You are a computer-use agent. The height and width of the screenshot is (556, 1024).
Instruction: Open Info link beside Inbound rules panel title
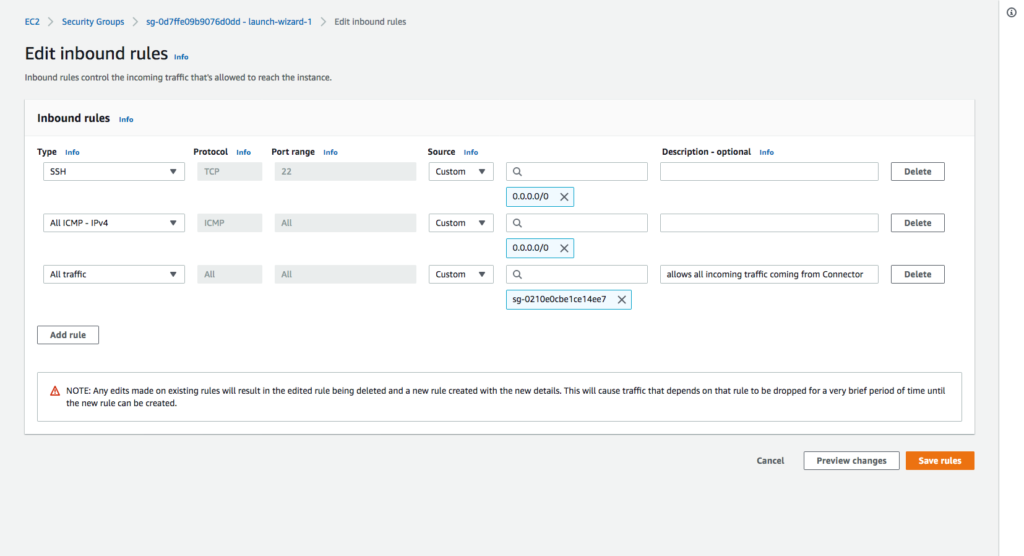click(x=126, y=119)
